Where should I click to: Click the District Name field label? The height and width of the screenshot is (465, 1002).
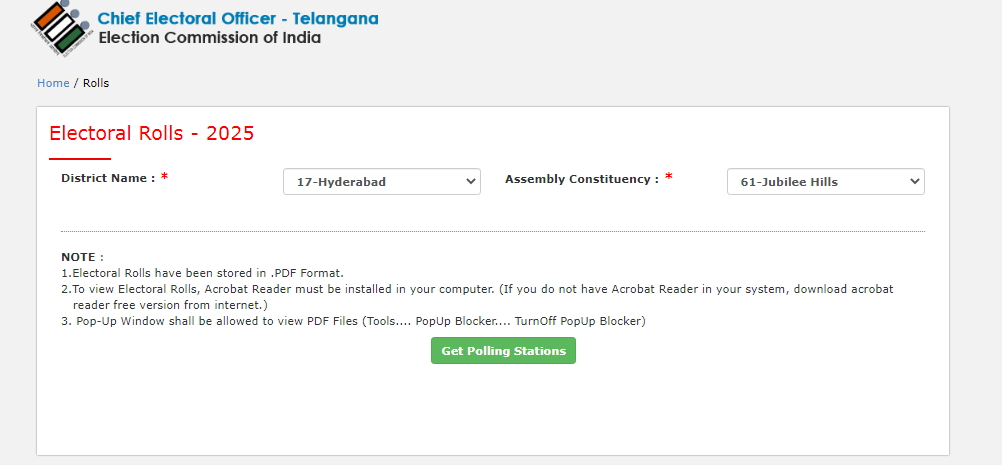pyautogui.click(x=108, y=178)
